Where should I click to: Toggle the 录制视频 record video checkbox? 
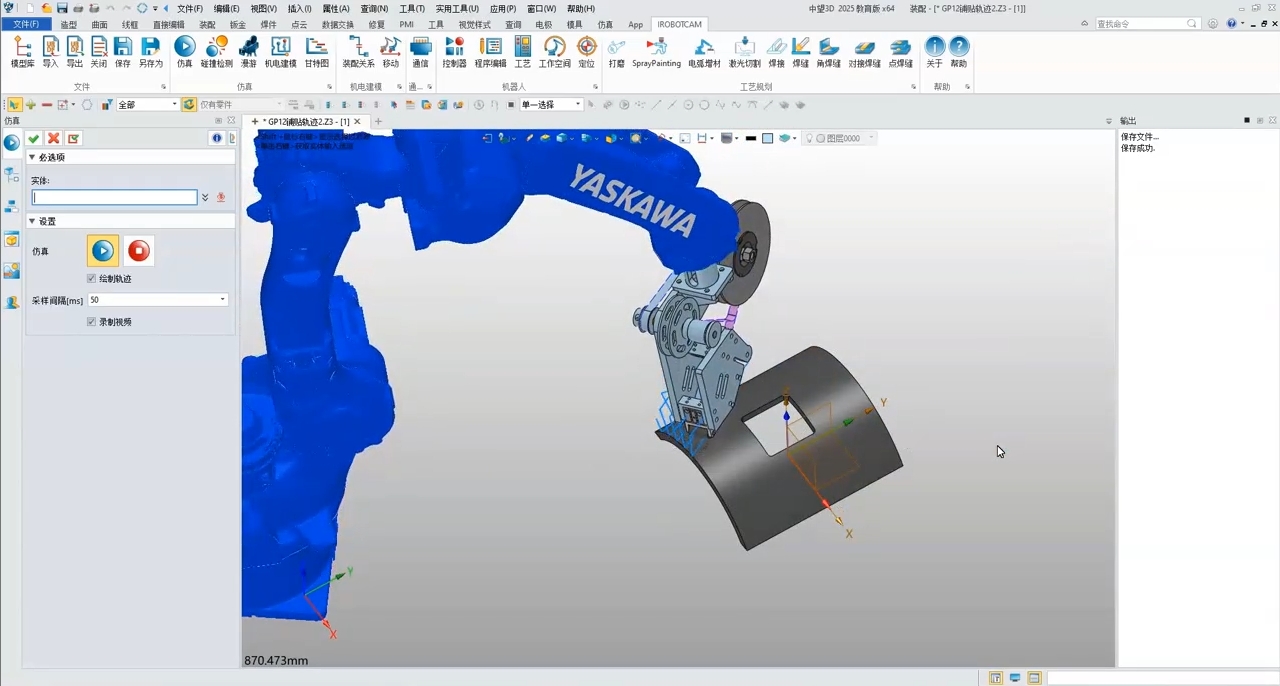coord(91,322)
